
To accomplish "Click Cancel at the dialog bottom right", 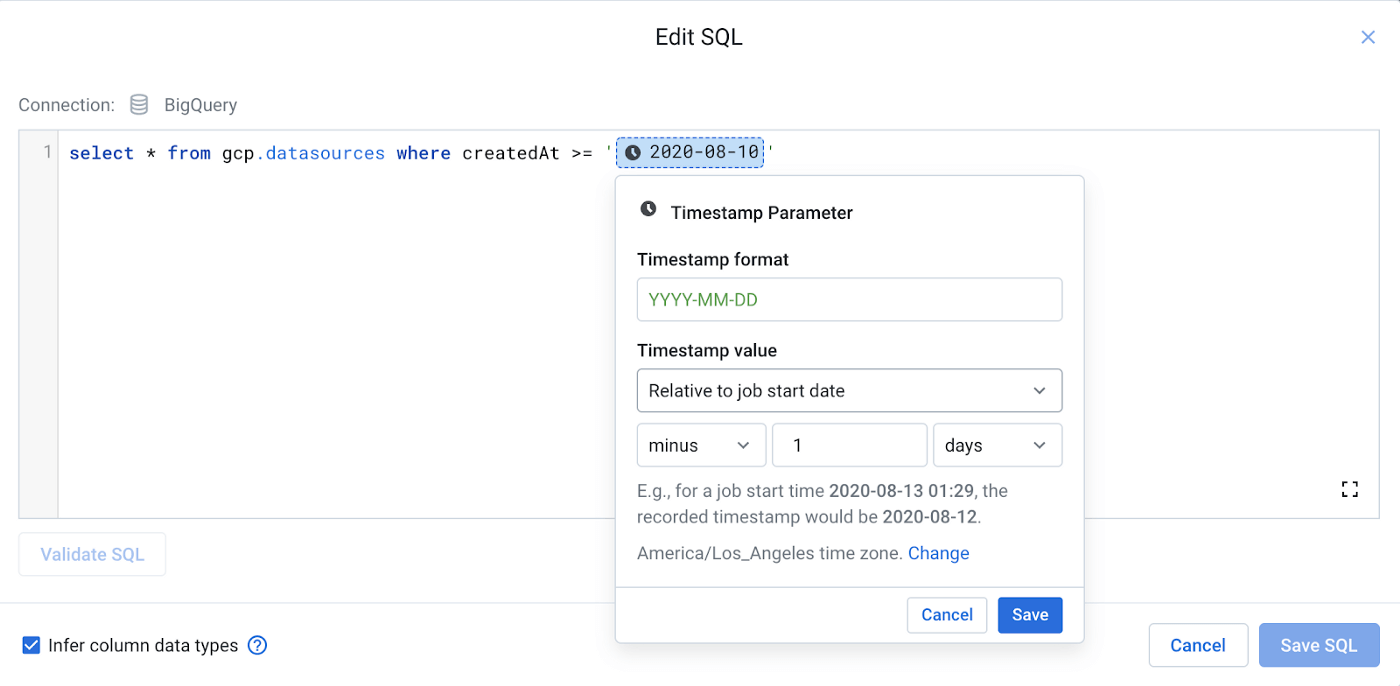I will click(x=1197, y=645).
